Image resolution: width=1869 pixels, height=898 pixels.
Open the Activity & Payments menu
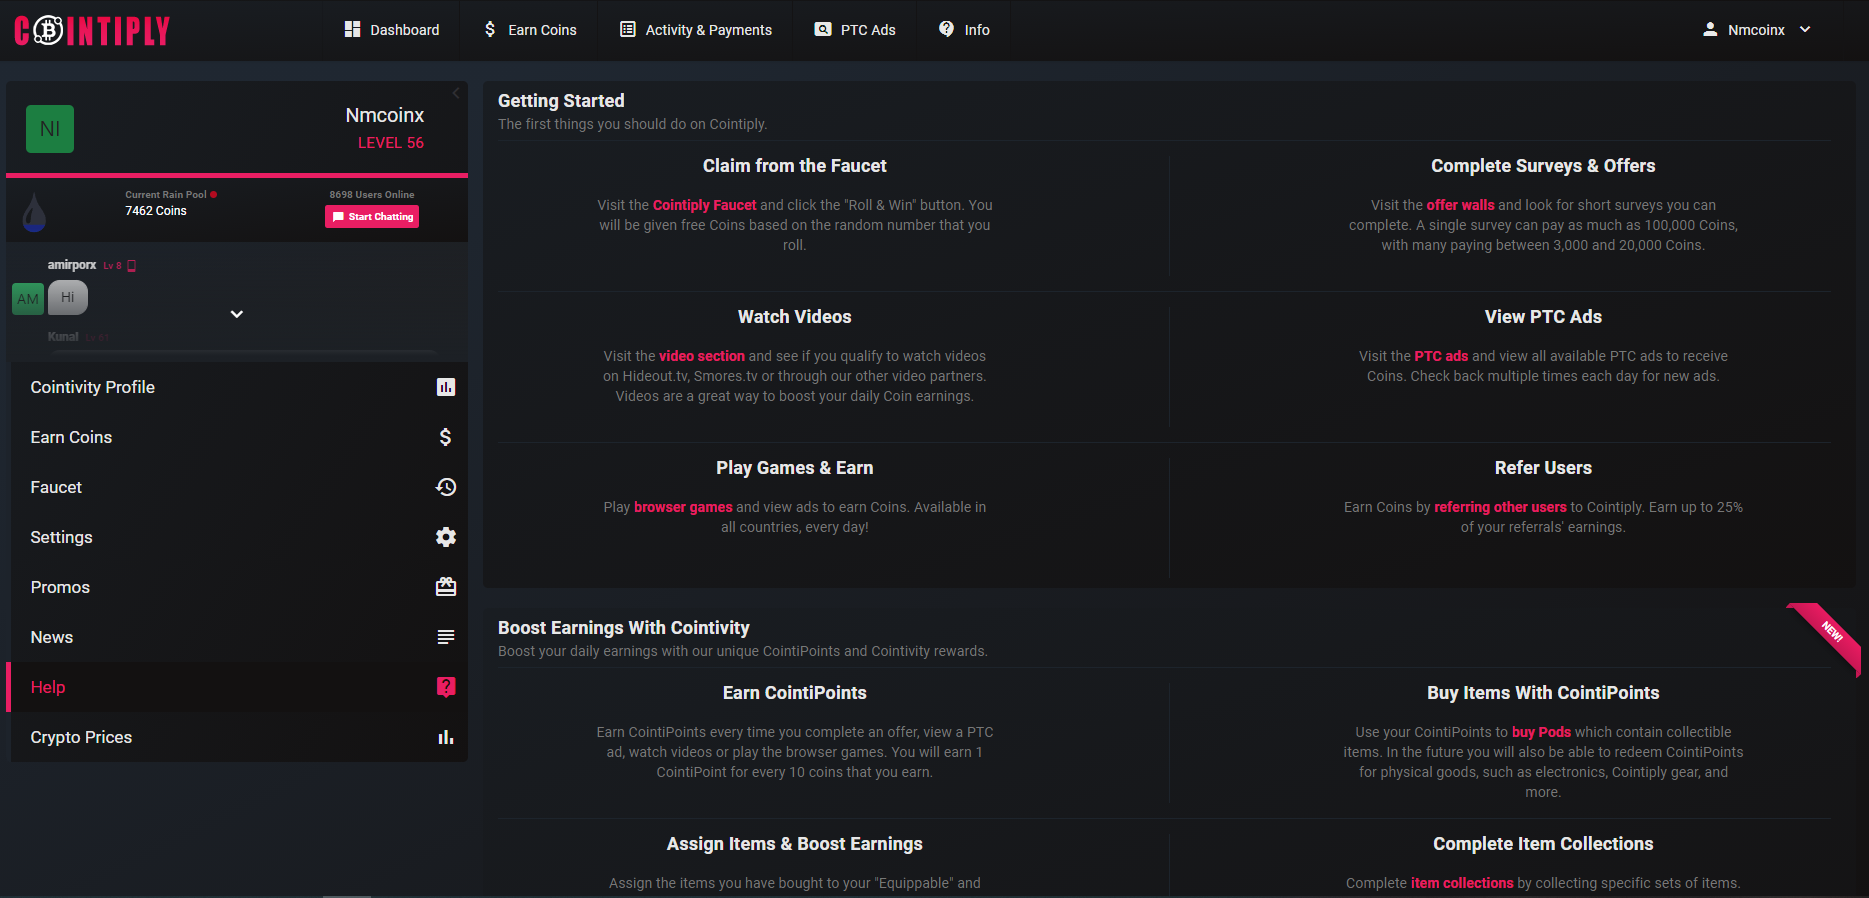696,30
